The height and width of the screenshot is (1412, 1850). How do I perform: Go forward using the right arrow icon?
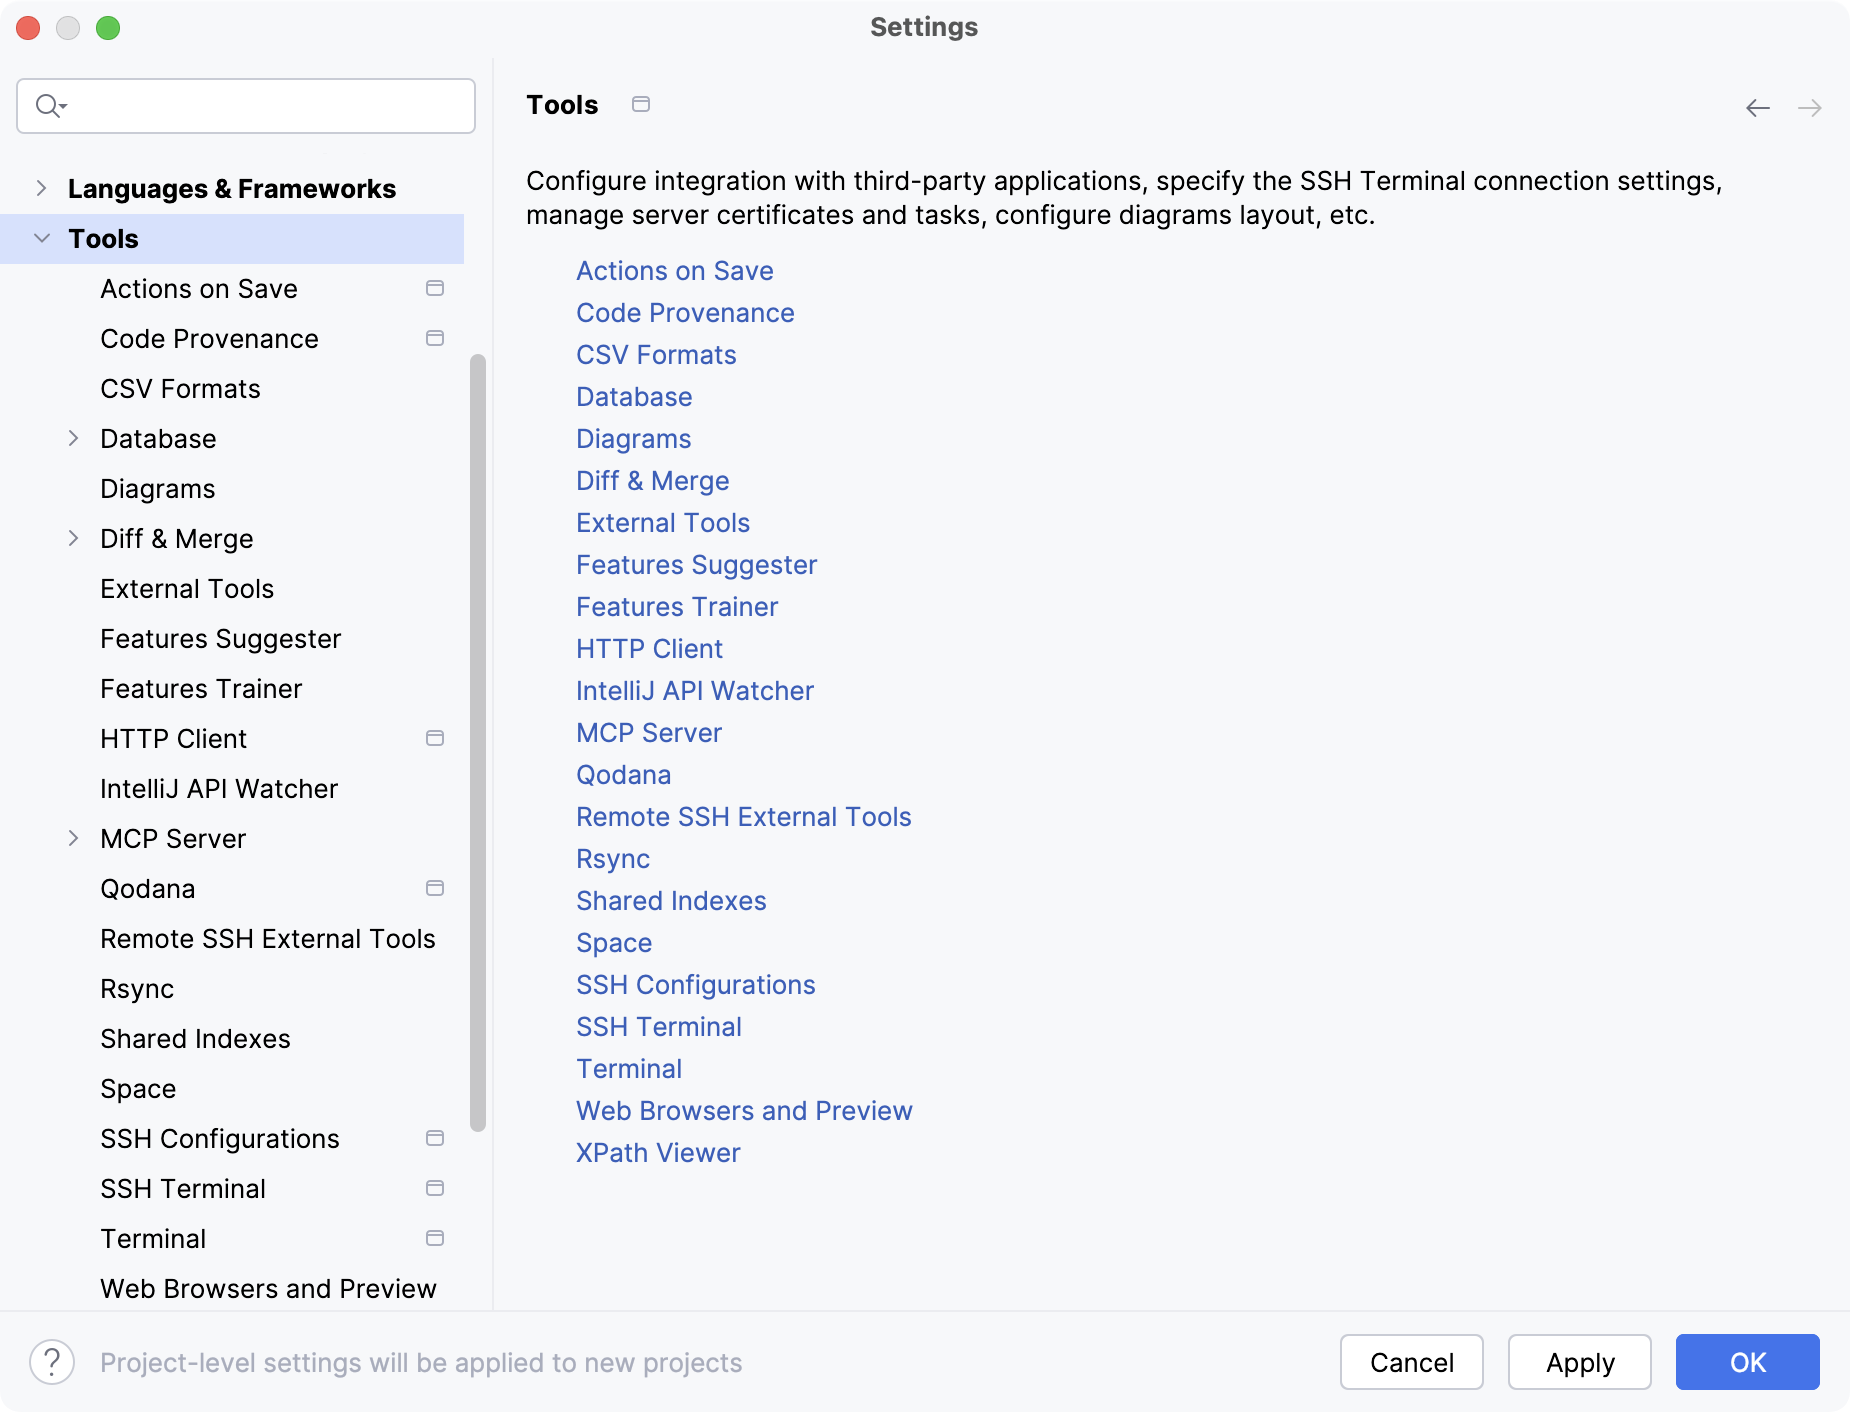pyautogui.click(x=1809, y=108)
